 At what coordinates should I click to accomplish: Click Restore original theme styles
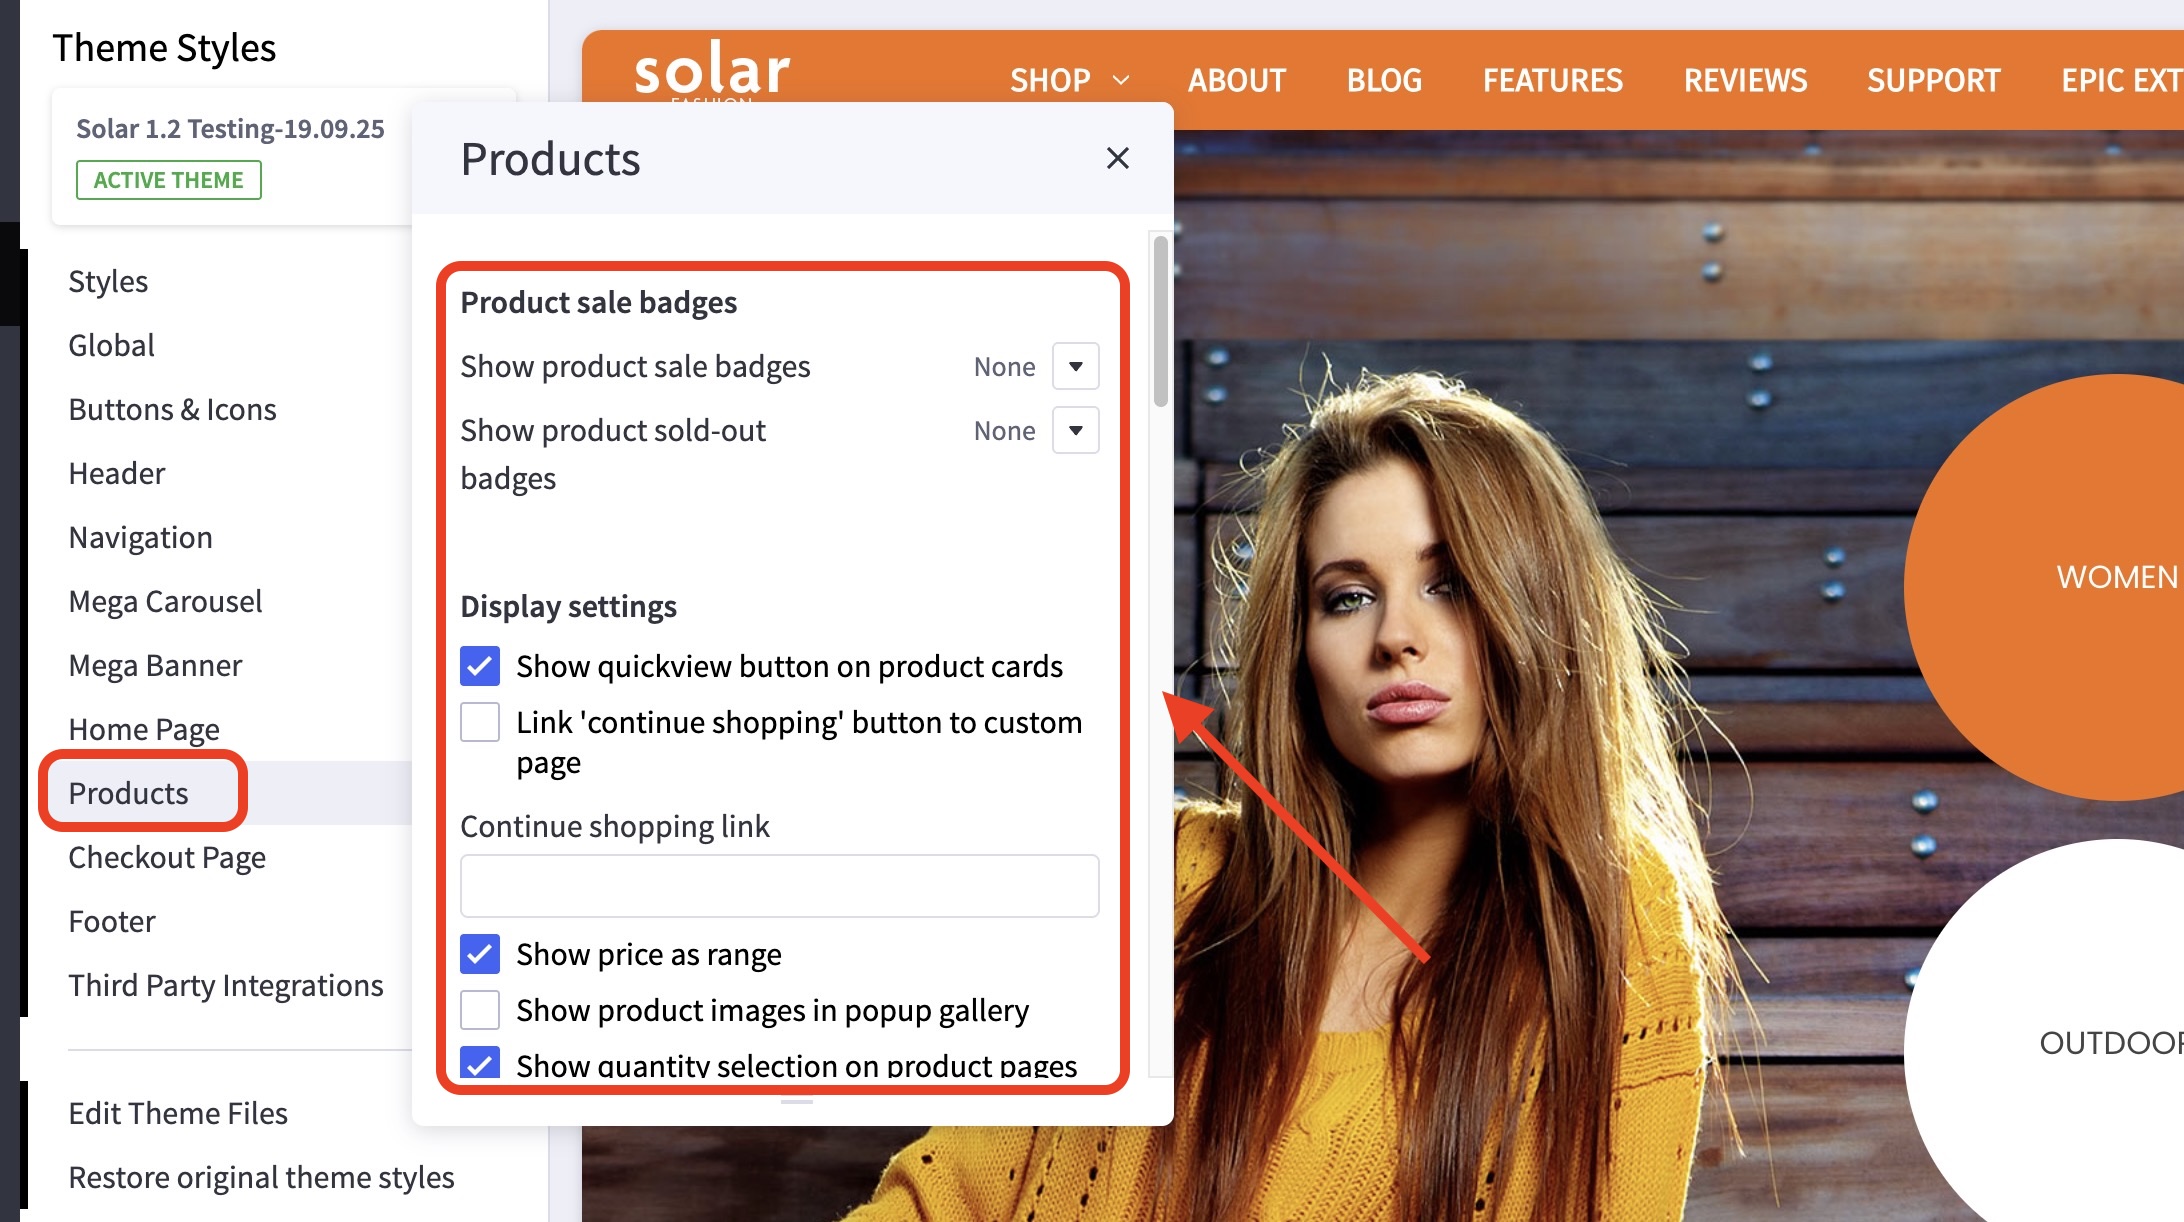click(x=261, y=1177)
